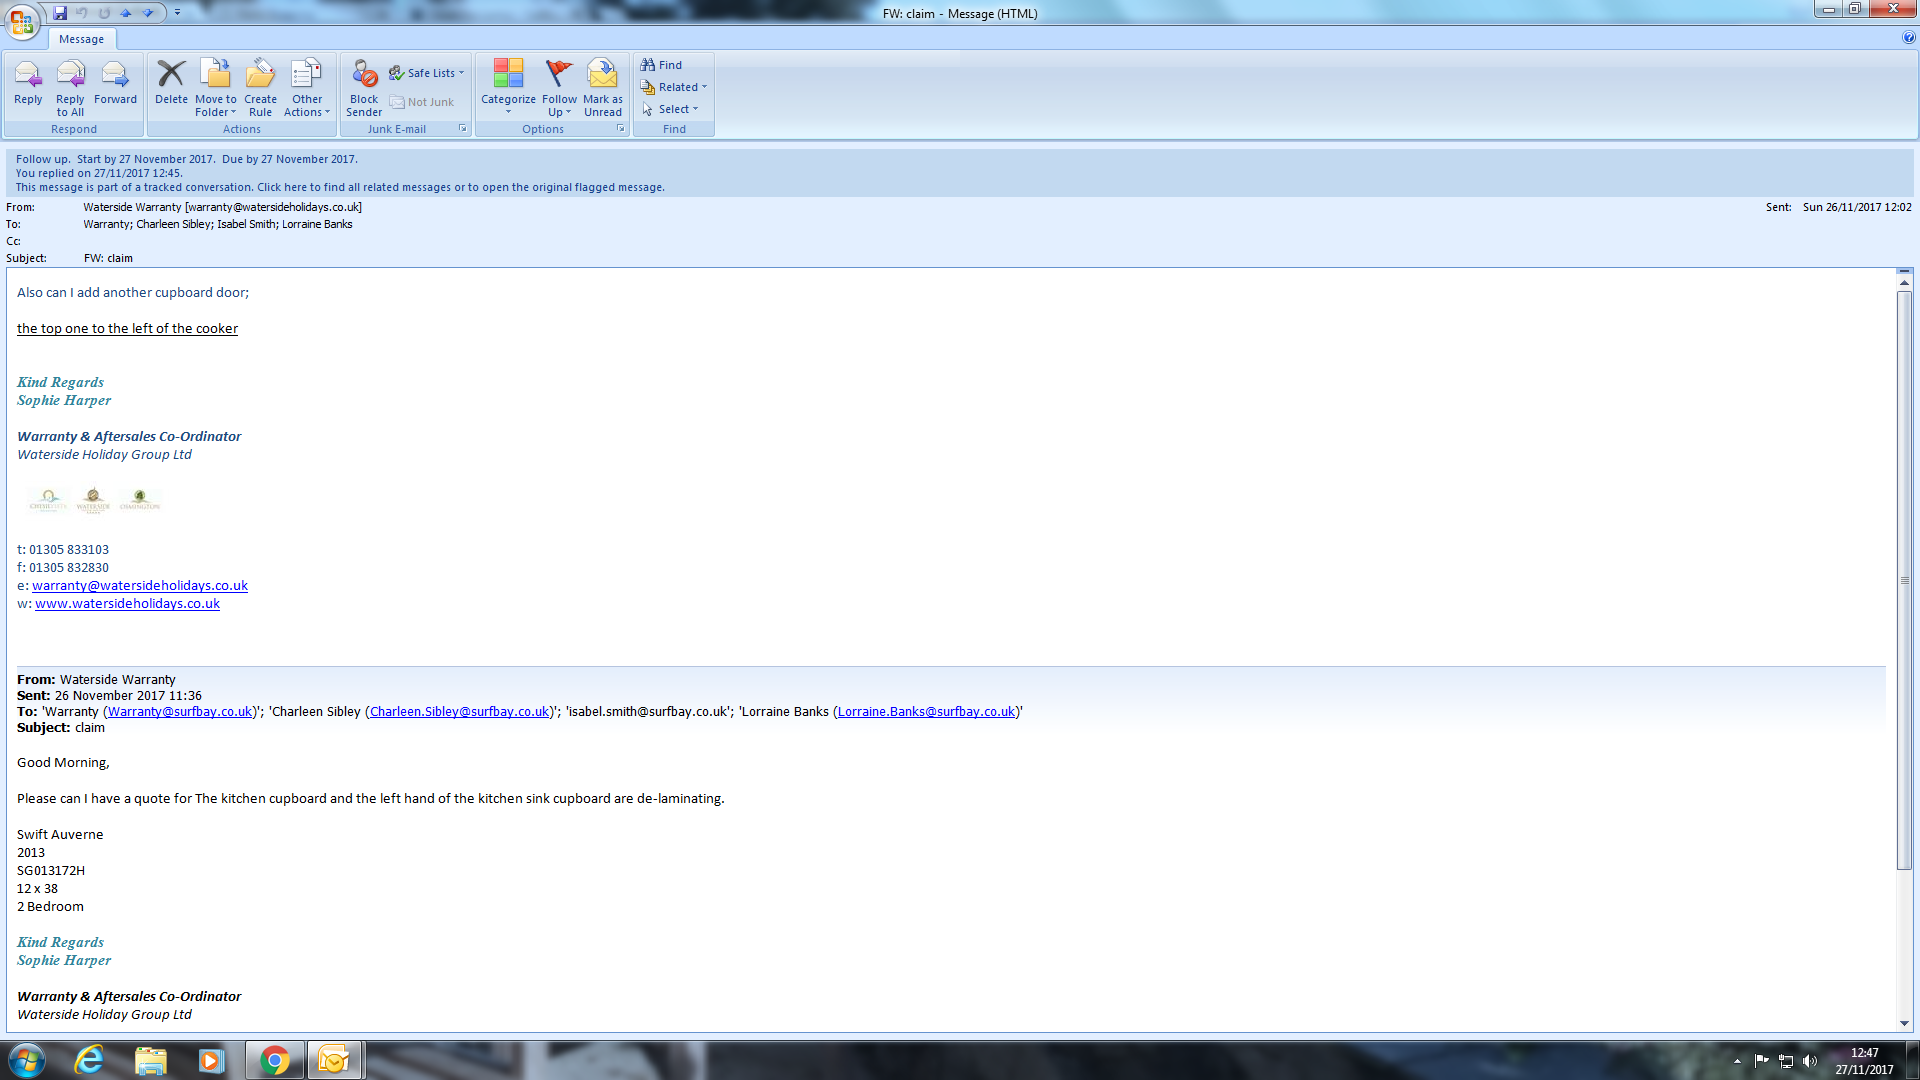
Task: Expand the Follow Up flag menu
Action: point(559,106)
